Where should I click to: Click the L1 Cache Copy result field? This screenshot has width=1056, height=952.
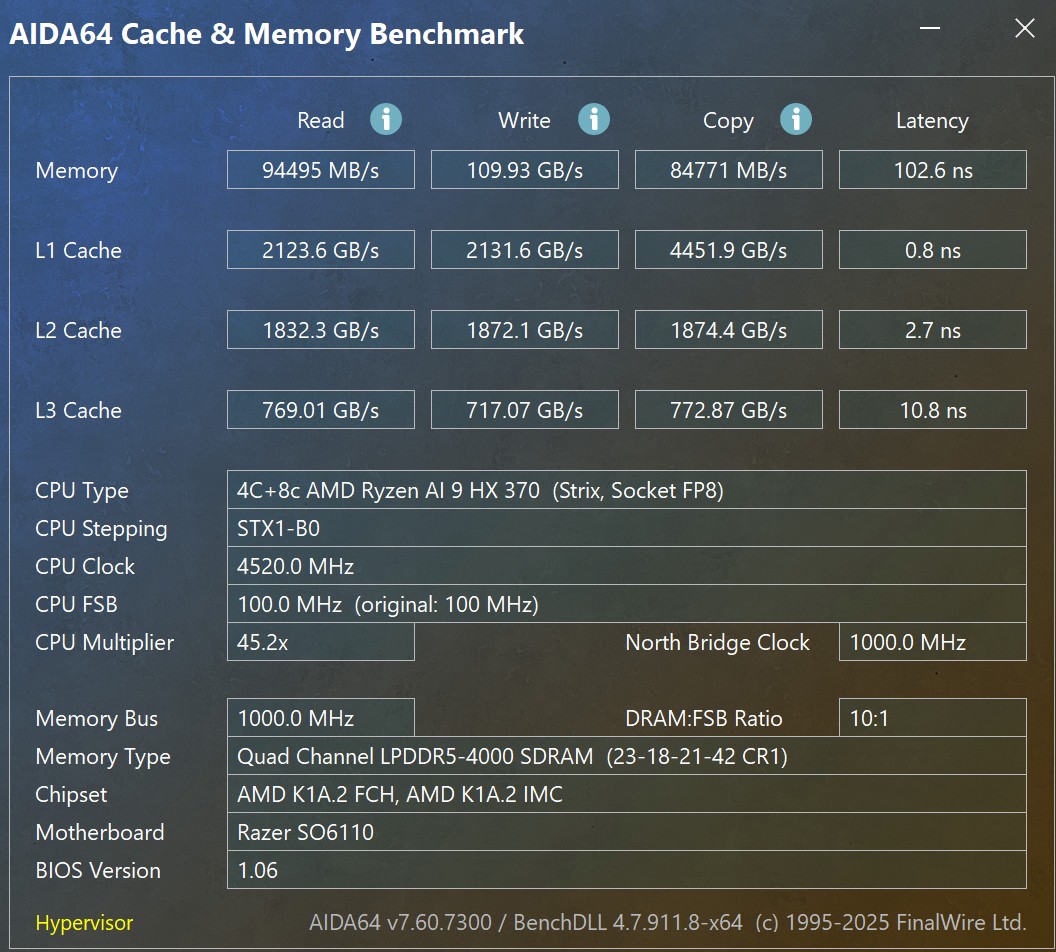point(729,250)
